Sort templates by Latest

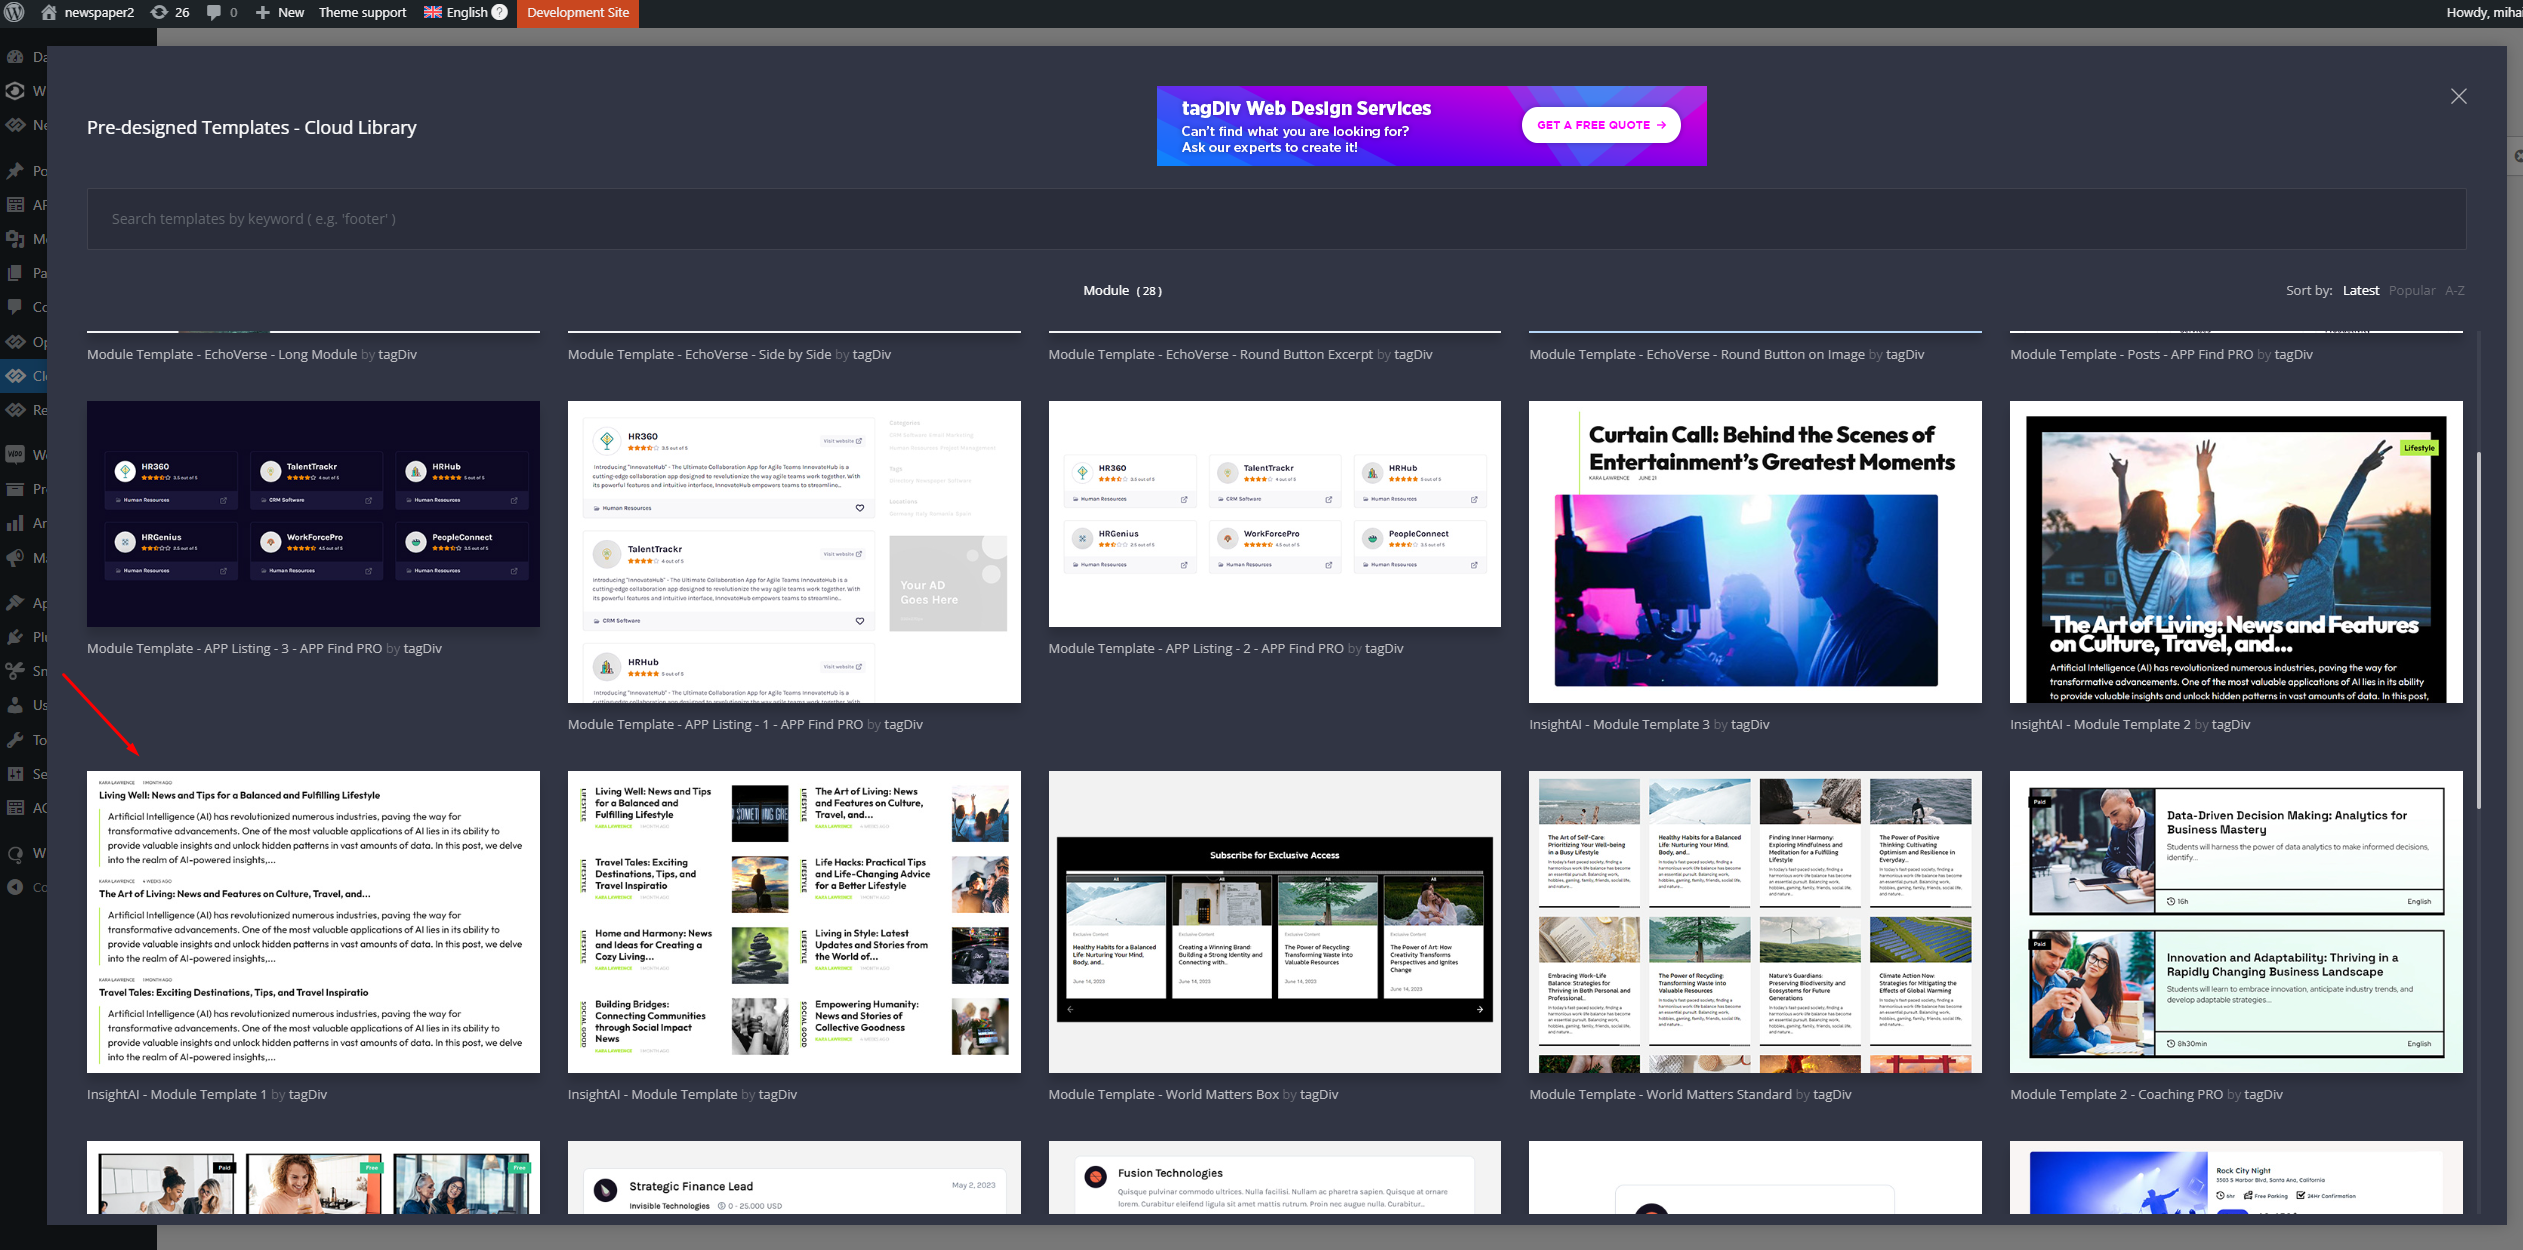point(2361,291)
